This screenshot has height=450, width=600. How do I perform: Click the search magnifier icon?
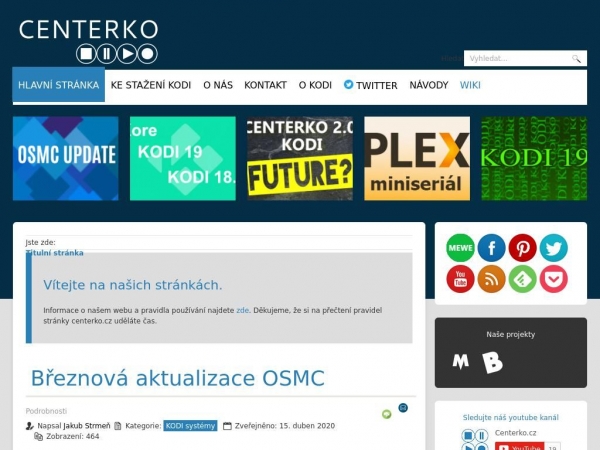pos(576,59)
